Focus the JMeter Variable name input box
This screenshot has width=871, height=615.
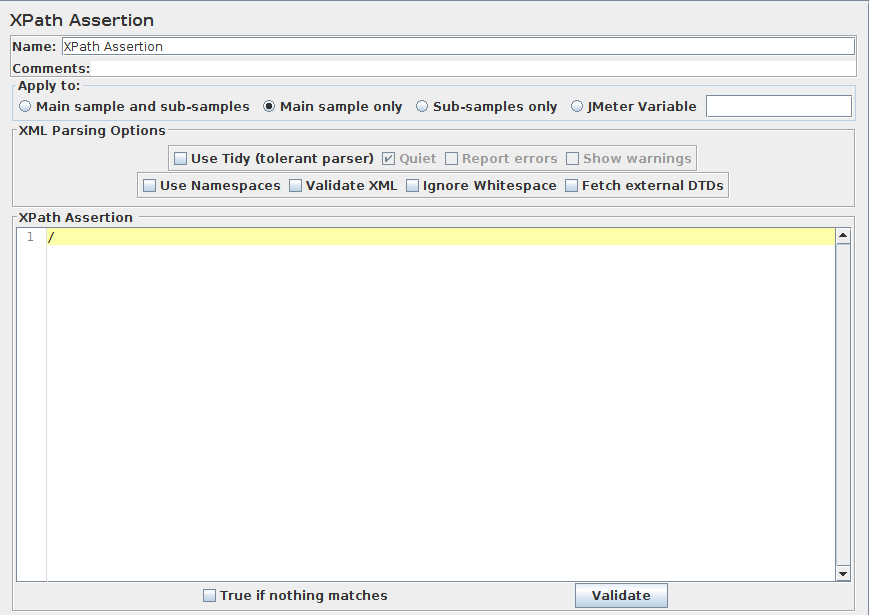(778, 106)
